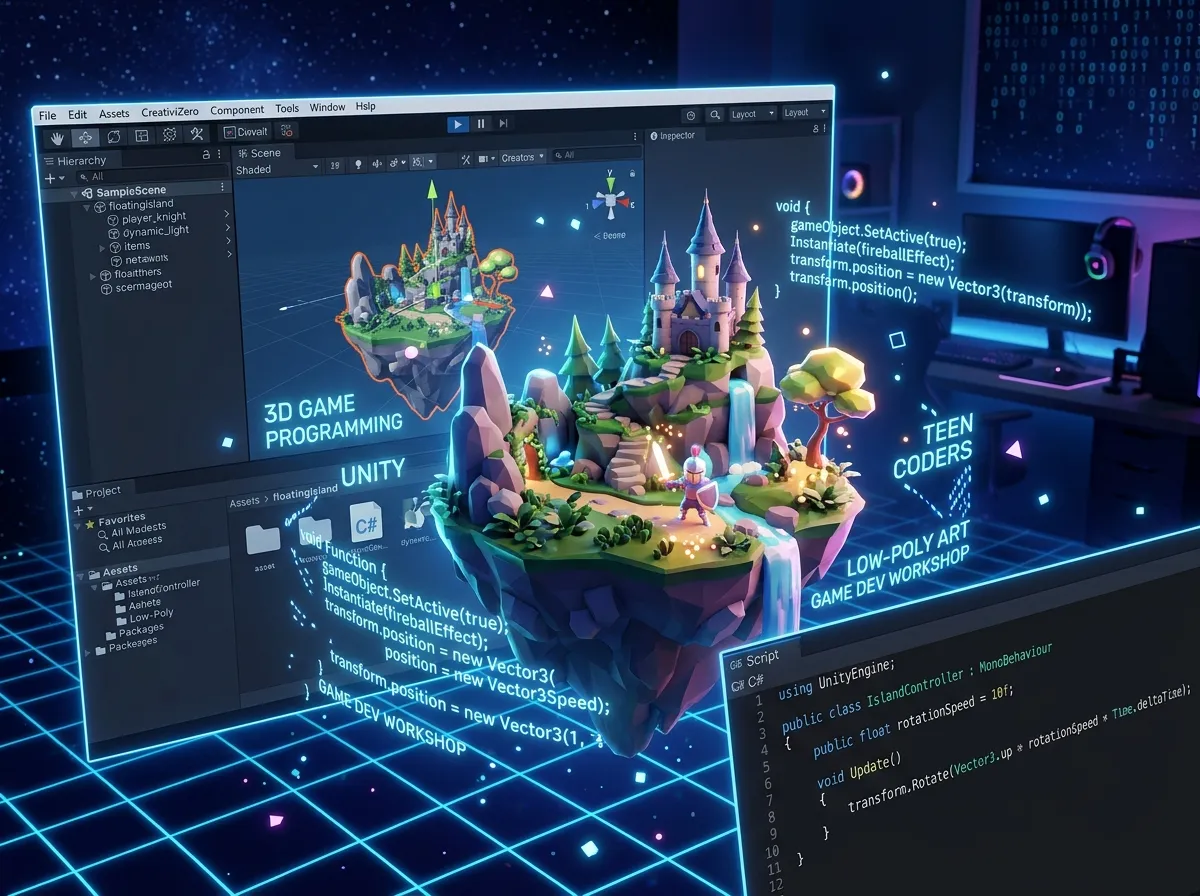The image size is (1200, 896).
Task: Open the Component menu
Action: pyautogui.click(x=237, y=110)
